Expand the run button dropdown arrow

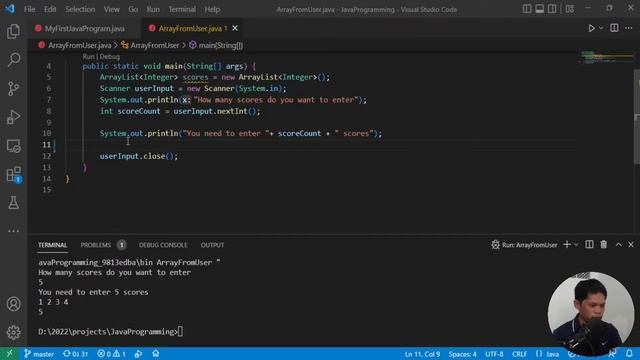point(601,28)
